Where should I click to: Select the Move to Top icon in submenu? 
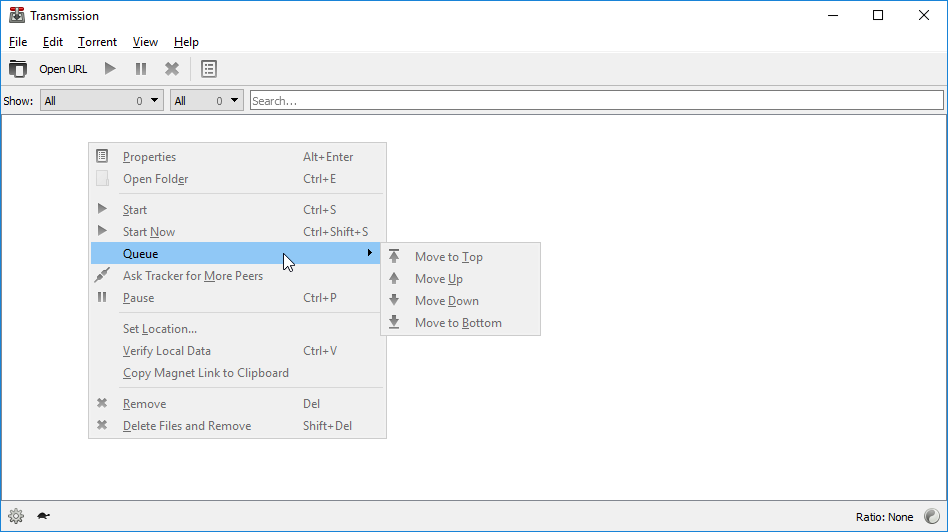click(x=394, y=256)
